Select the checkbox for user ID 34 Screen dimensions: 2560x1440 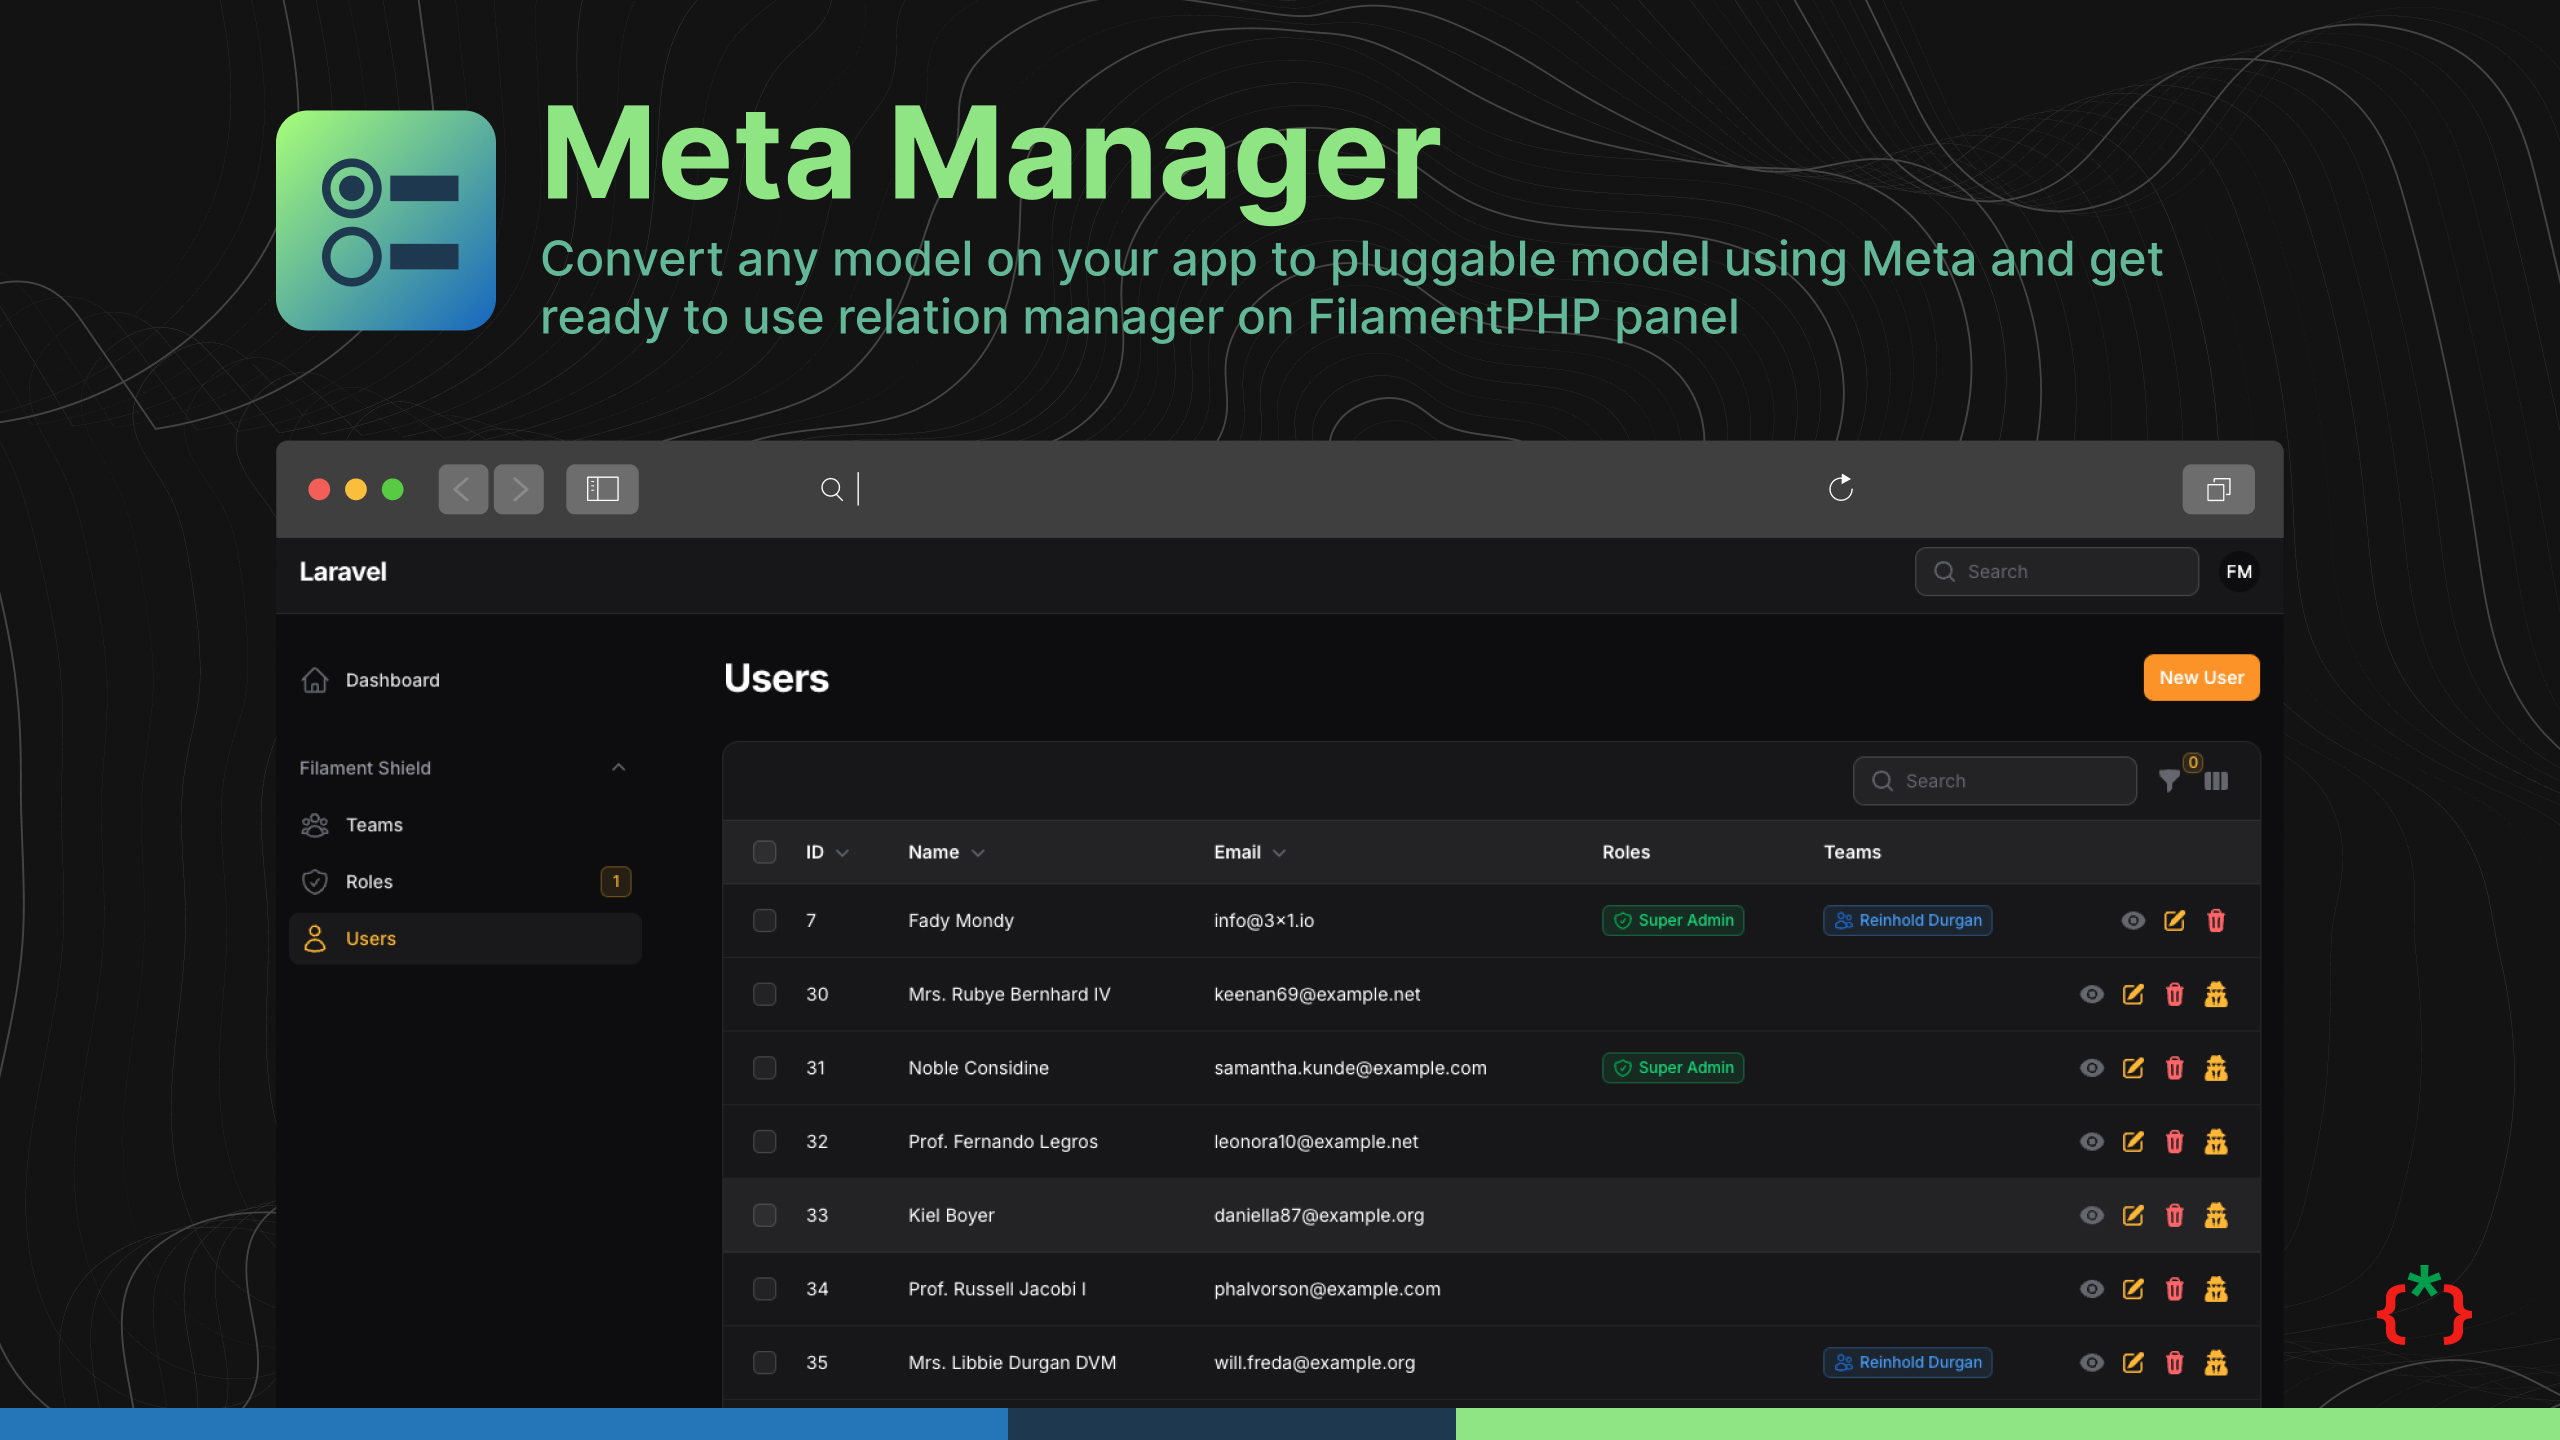tap(764, 1289)
